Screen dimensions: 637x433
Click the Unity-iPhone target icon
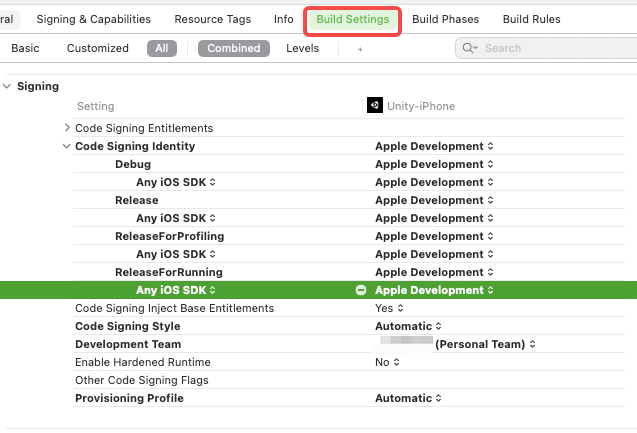tap(375, 105)
